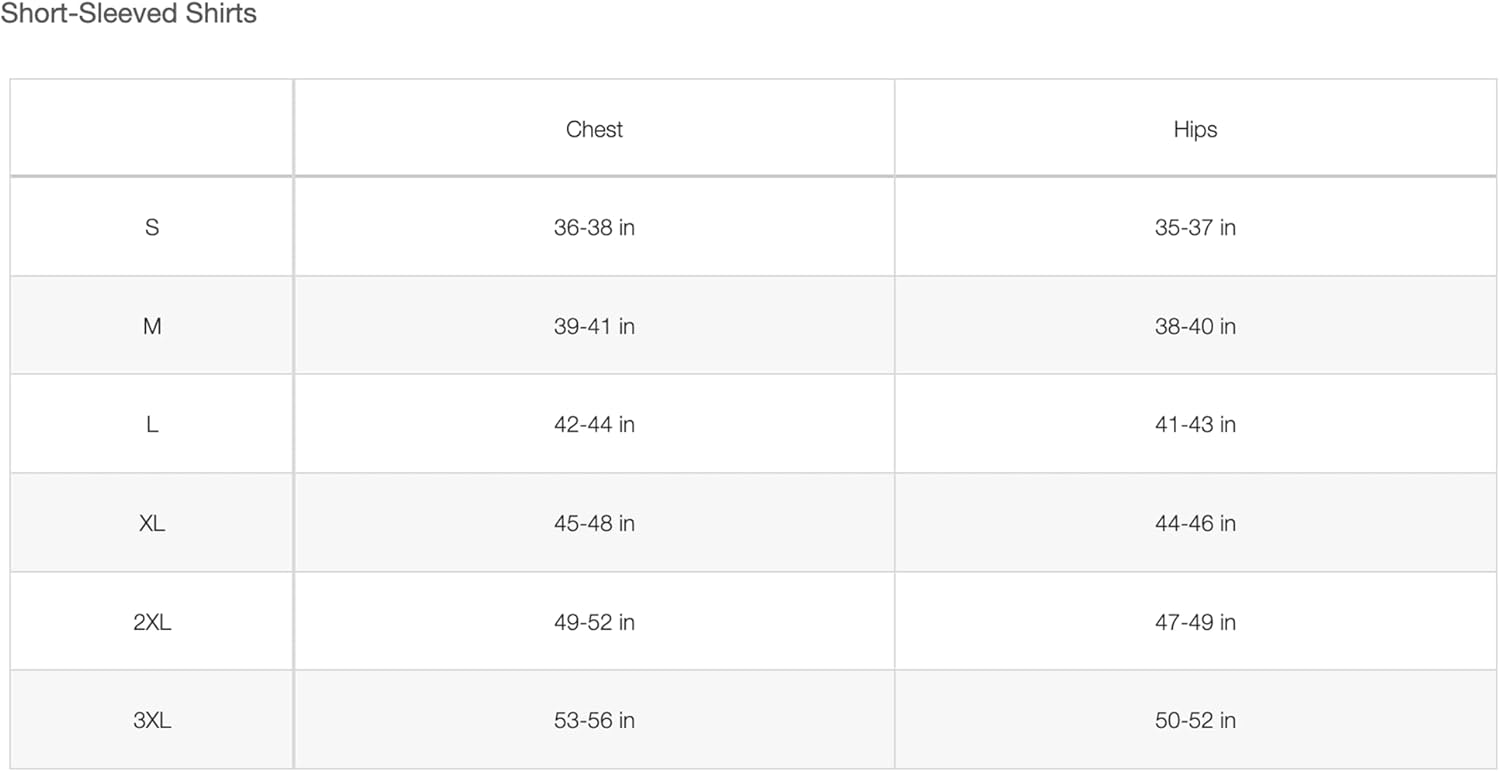Click hips measurement 44-46 in
Screen dimensions: 1500x772
tap(1195, 523)
